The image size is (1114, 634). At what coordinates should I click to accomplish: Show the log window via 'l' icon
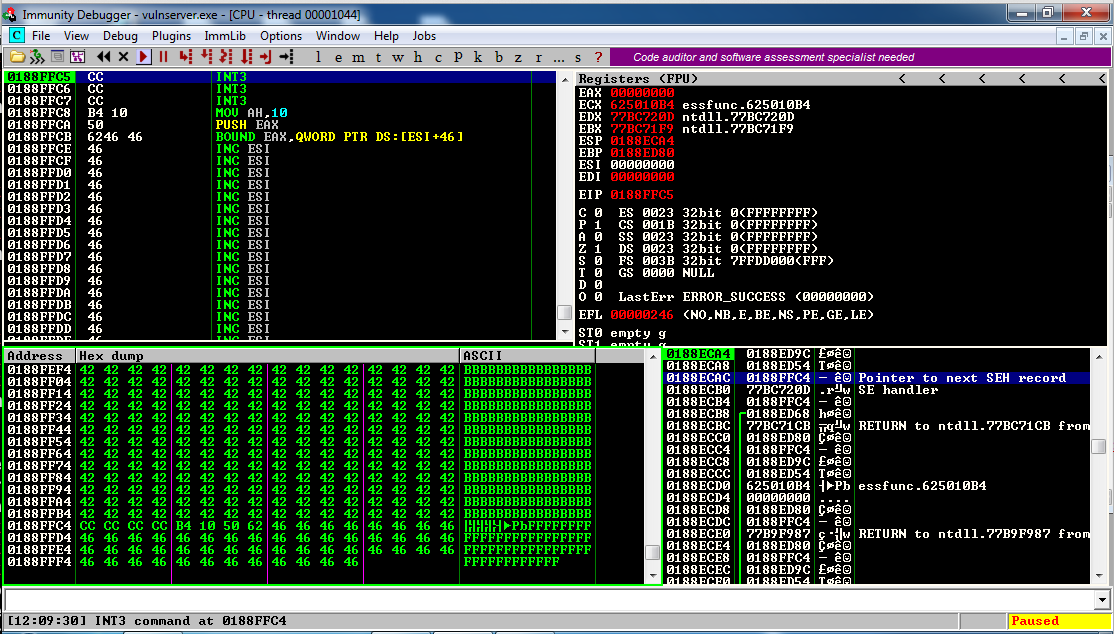point(316,57)
